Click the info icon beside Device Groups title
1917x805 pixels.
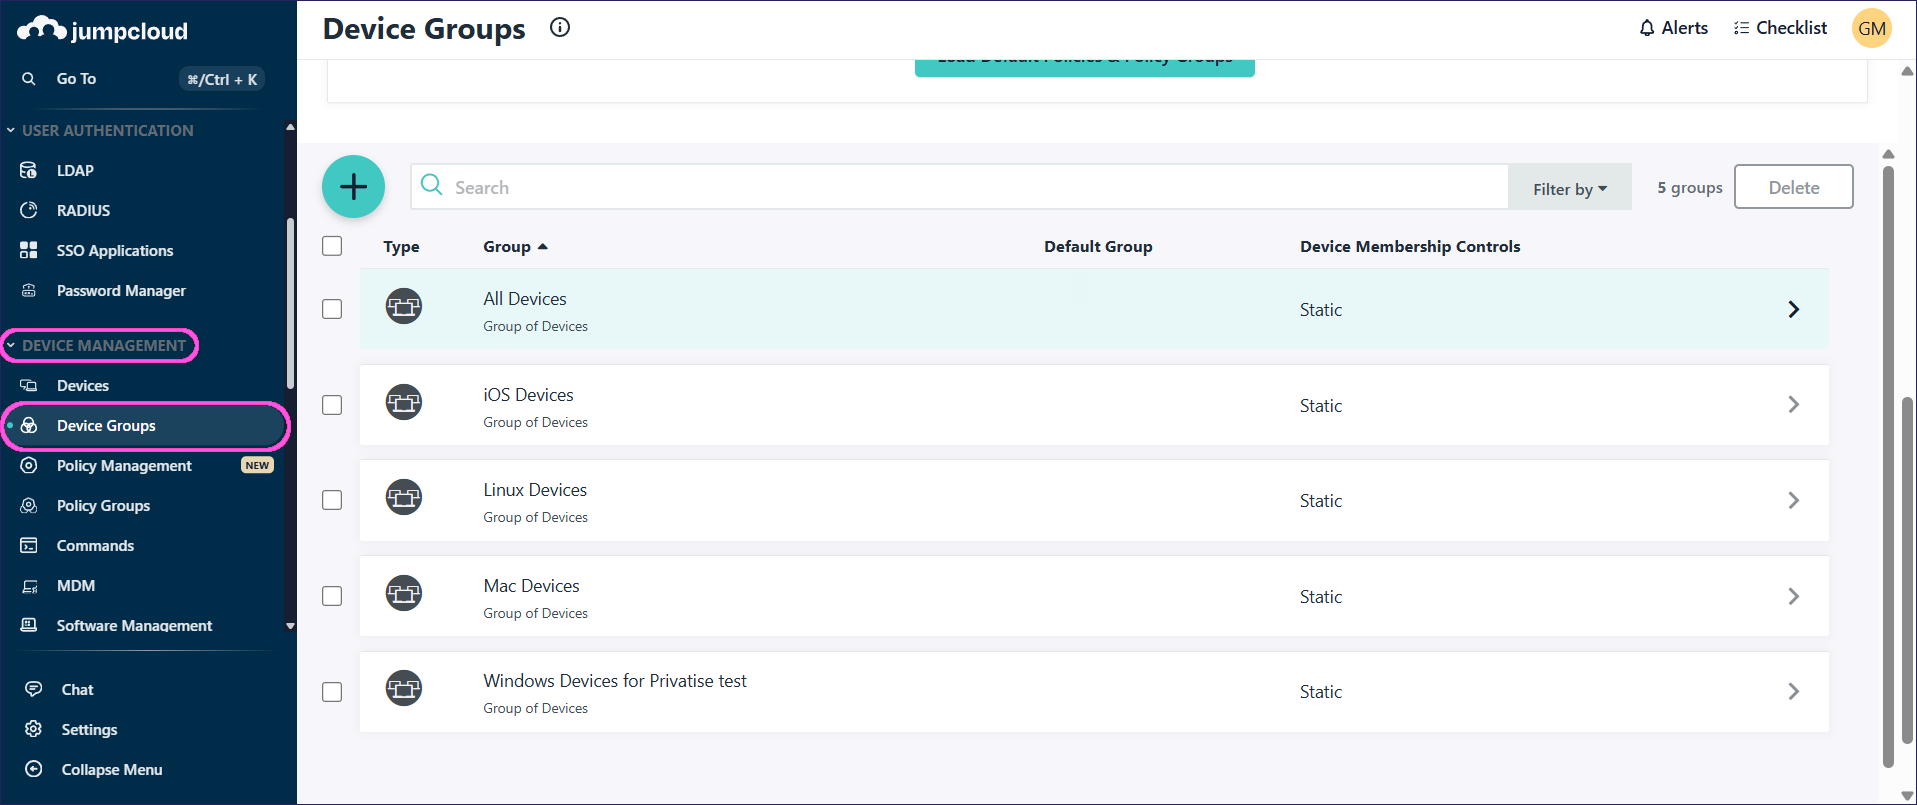(560, 28)
